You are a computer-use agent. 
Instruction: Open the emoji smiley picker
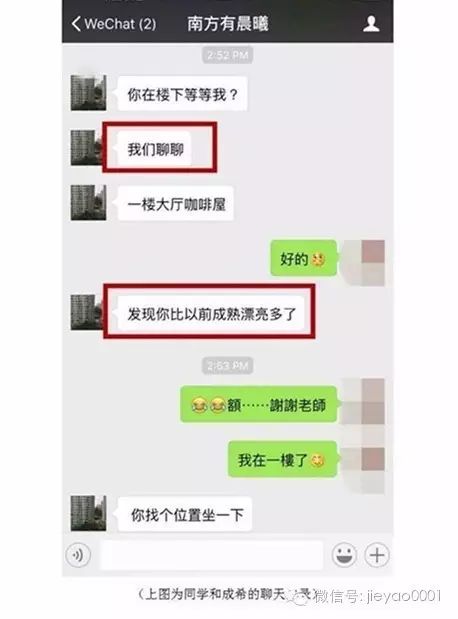click(x=344, y=555)
